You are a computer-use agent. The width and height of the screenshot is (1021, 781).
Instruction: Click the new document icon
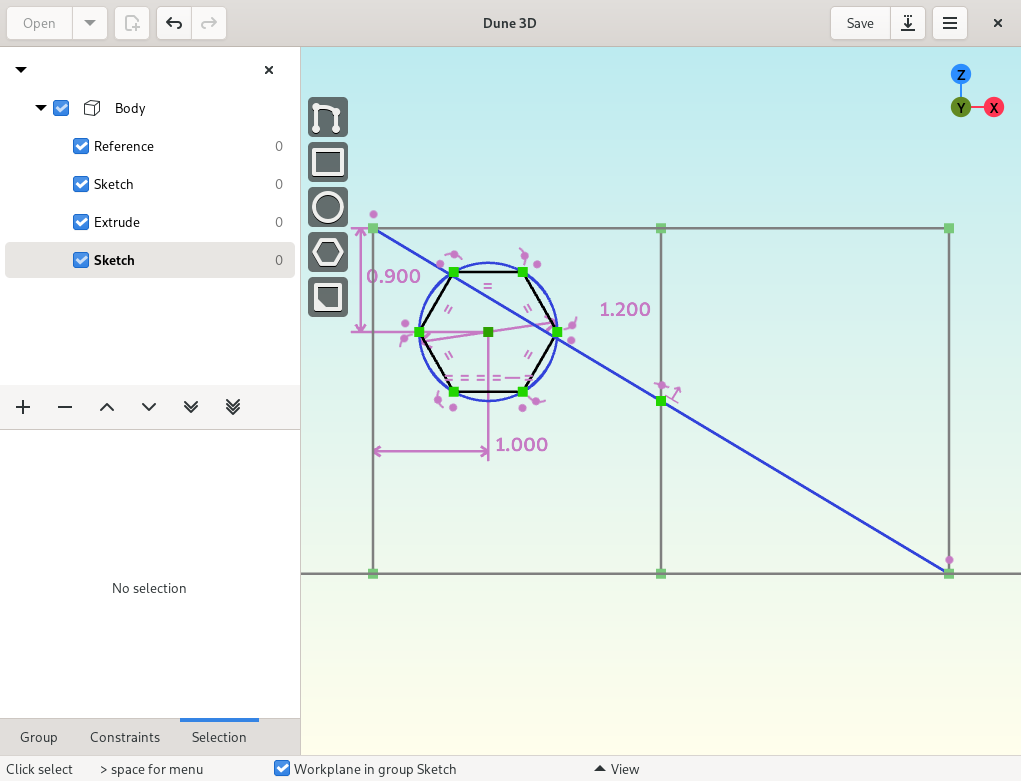[x=132, y=23]
